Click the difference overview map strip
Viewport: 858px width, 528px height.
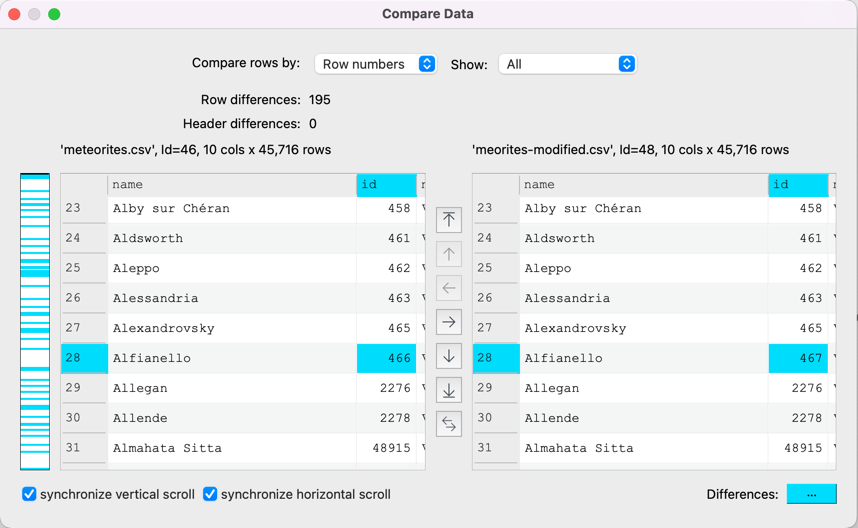[35, 321]
